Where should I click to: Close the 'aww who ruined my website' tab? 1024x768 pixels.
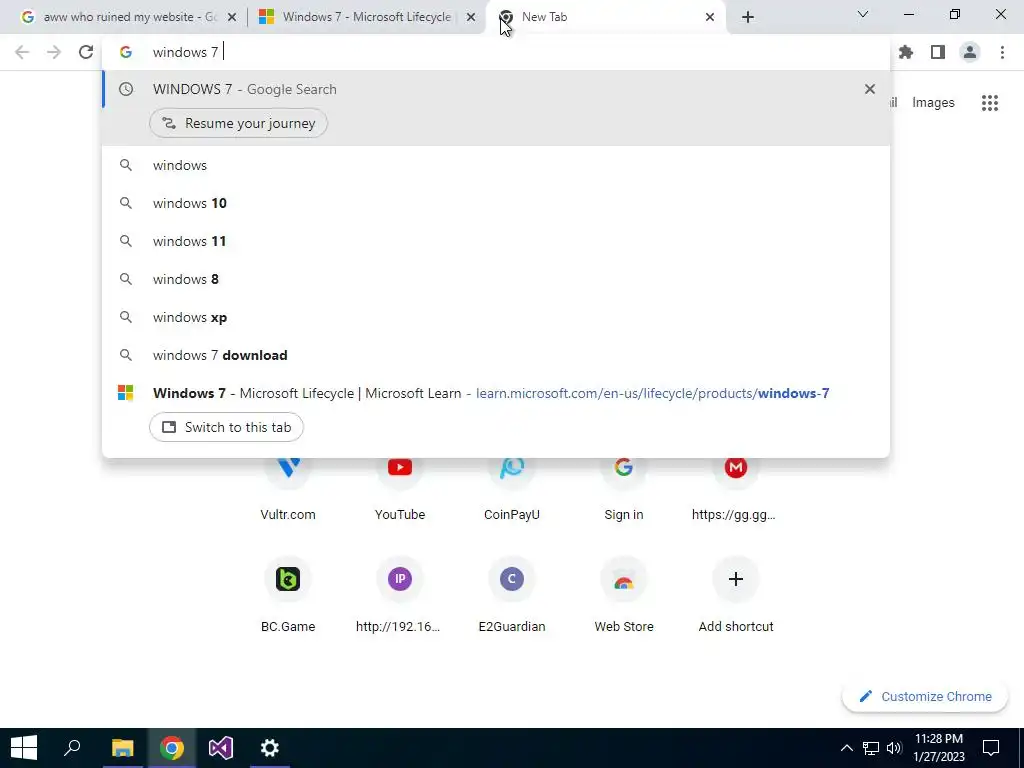coord(232,18)
